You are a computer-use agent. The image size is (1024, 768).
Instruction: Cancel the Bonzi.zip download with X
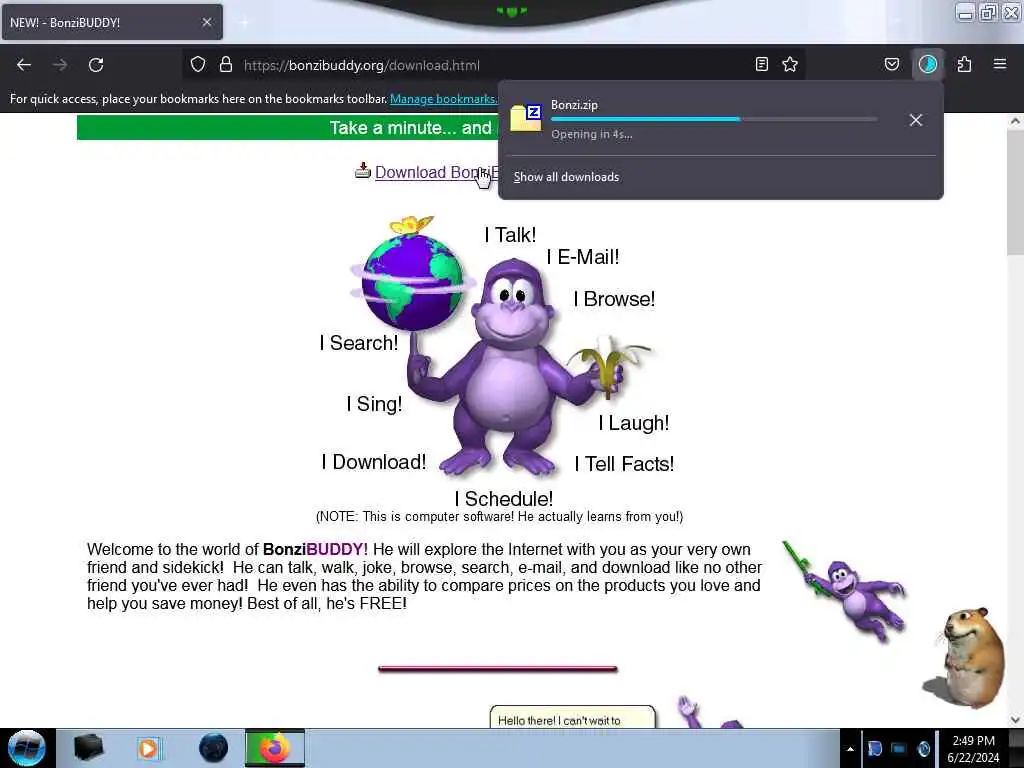[916, 120]
